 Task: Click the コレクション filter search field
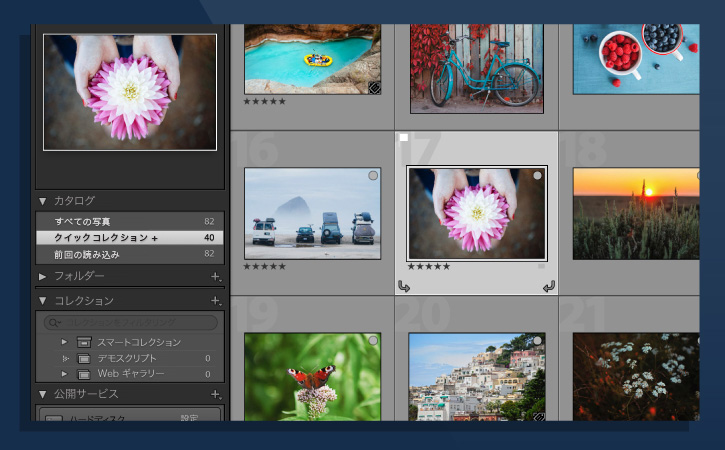click(x=130, y=322)
